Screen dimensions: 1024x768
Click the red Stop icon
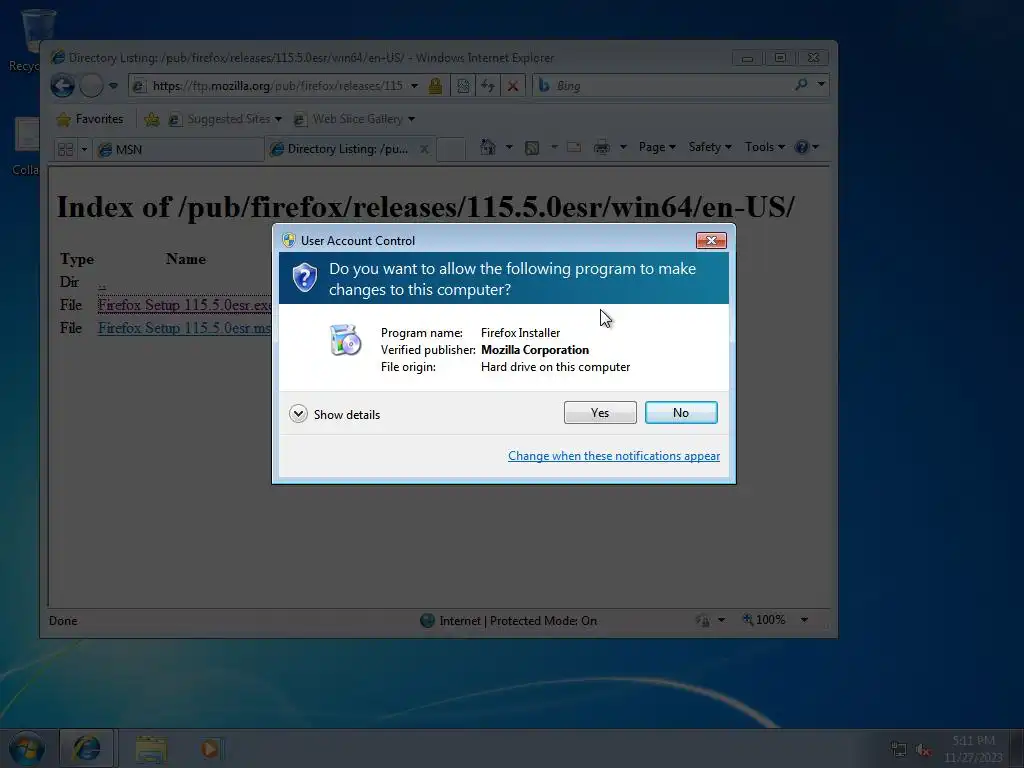[x=513, y=86]
